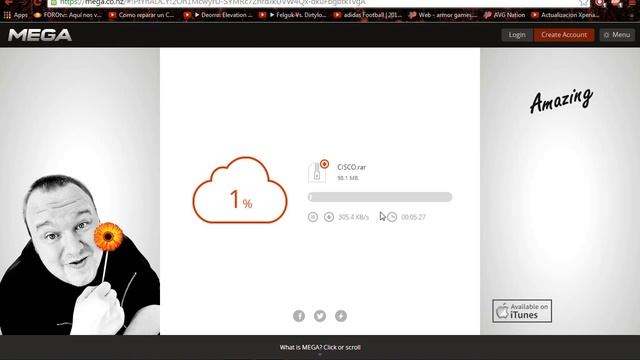The image size is (640, 360).
Task: Open the AVG Nation bookmark
Action: pyautogui.click(x=504, y=15)
